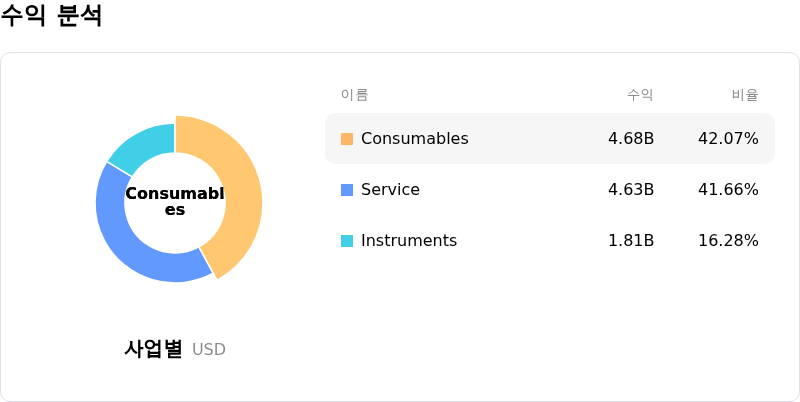Click the 41.66% ratio value

[728, 190]
